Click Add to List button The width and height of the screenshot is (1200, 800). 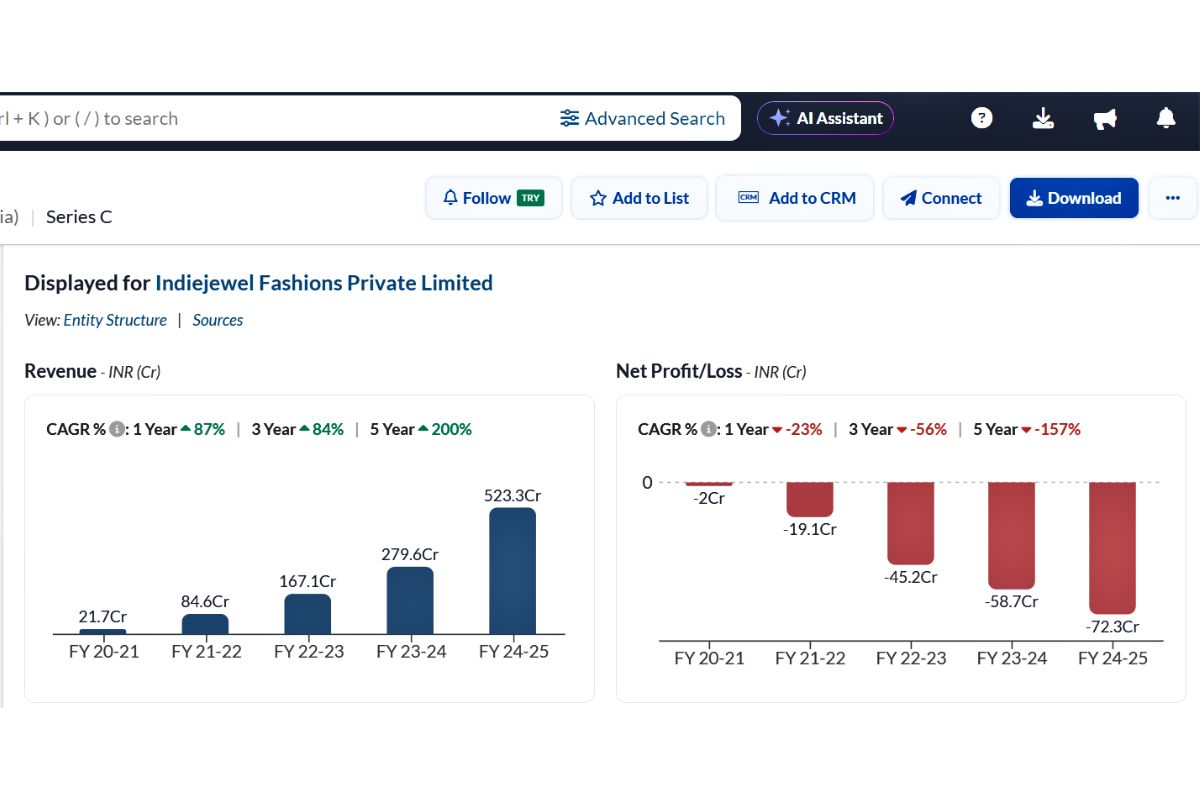click(640, 198)
